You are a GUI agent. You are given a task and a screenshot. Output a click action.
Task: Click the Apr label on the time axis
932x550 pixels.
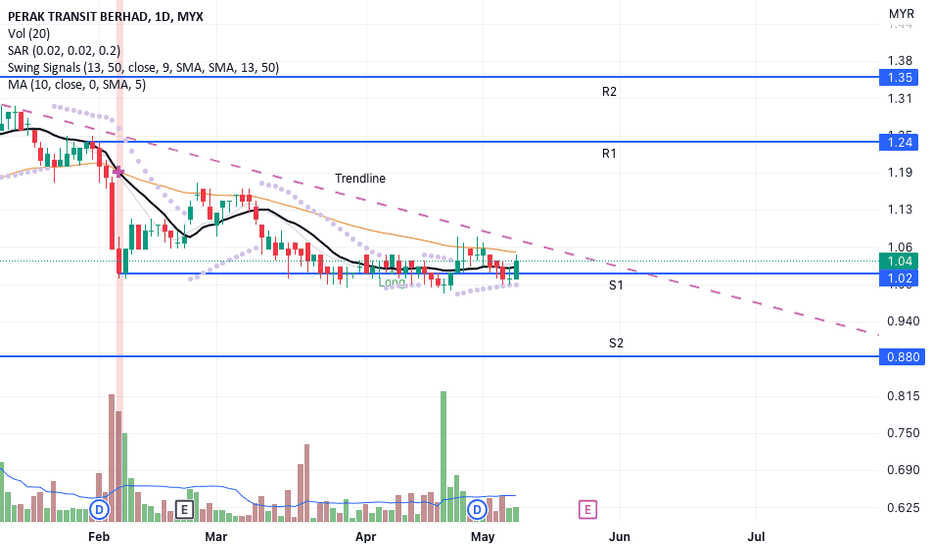click(x=366, y=537)
